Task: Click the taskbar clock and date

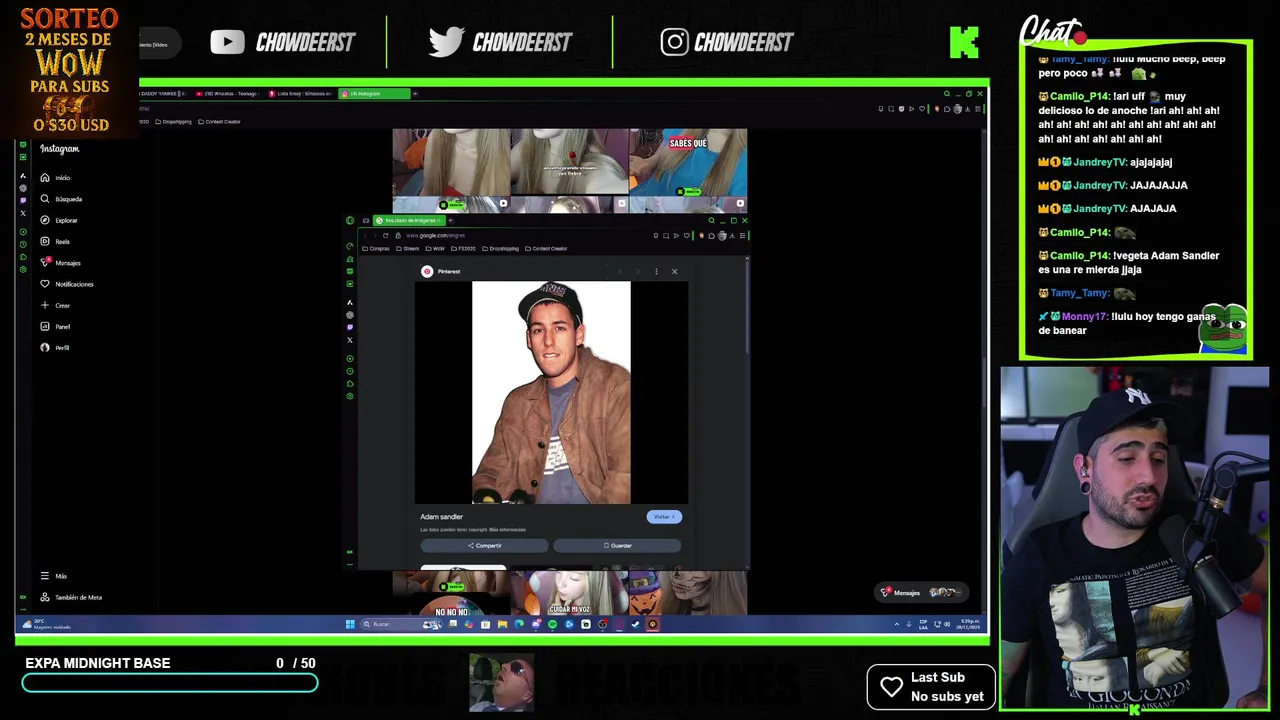Action: click(969, 625)
